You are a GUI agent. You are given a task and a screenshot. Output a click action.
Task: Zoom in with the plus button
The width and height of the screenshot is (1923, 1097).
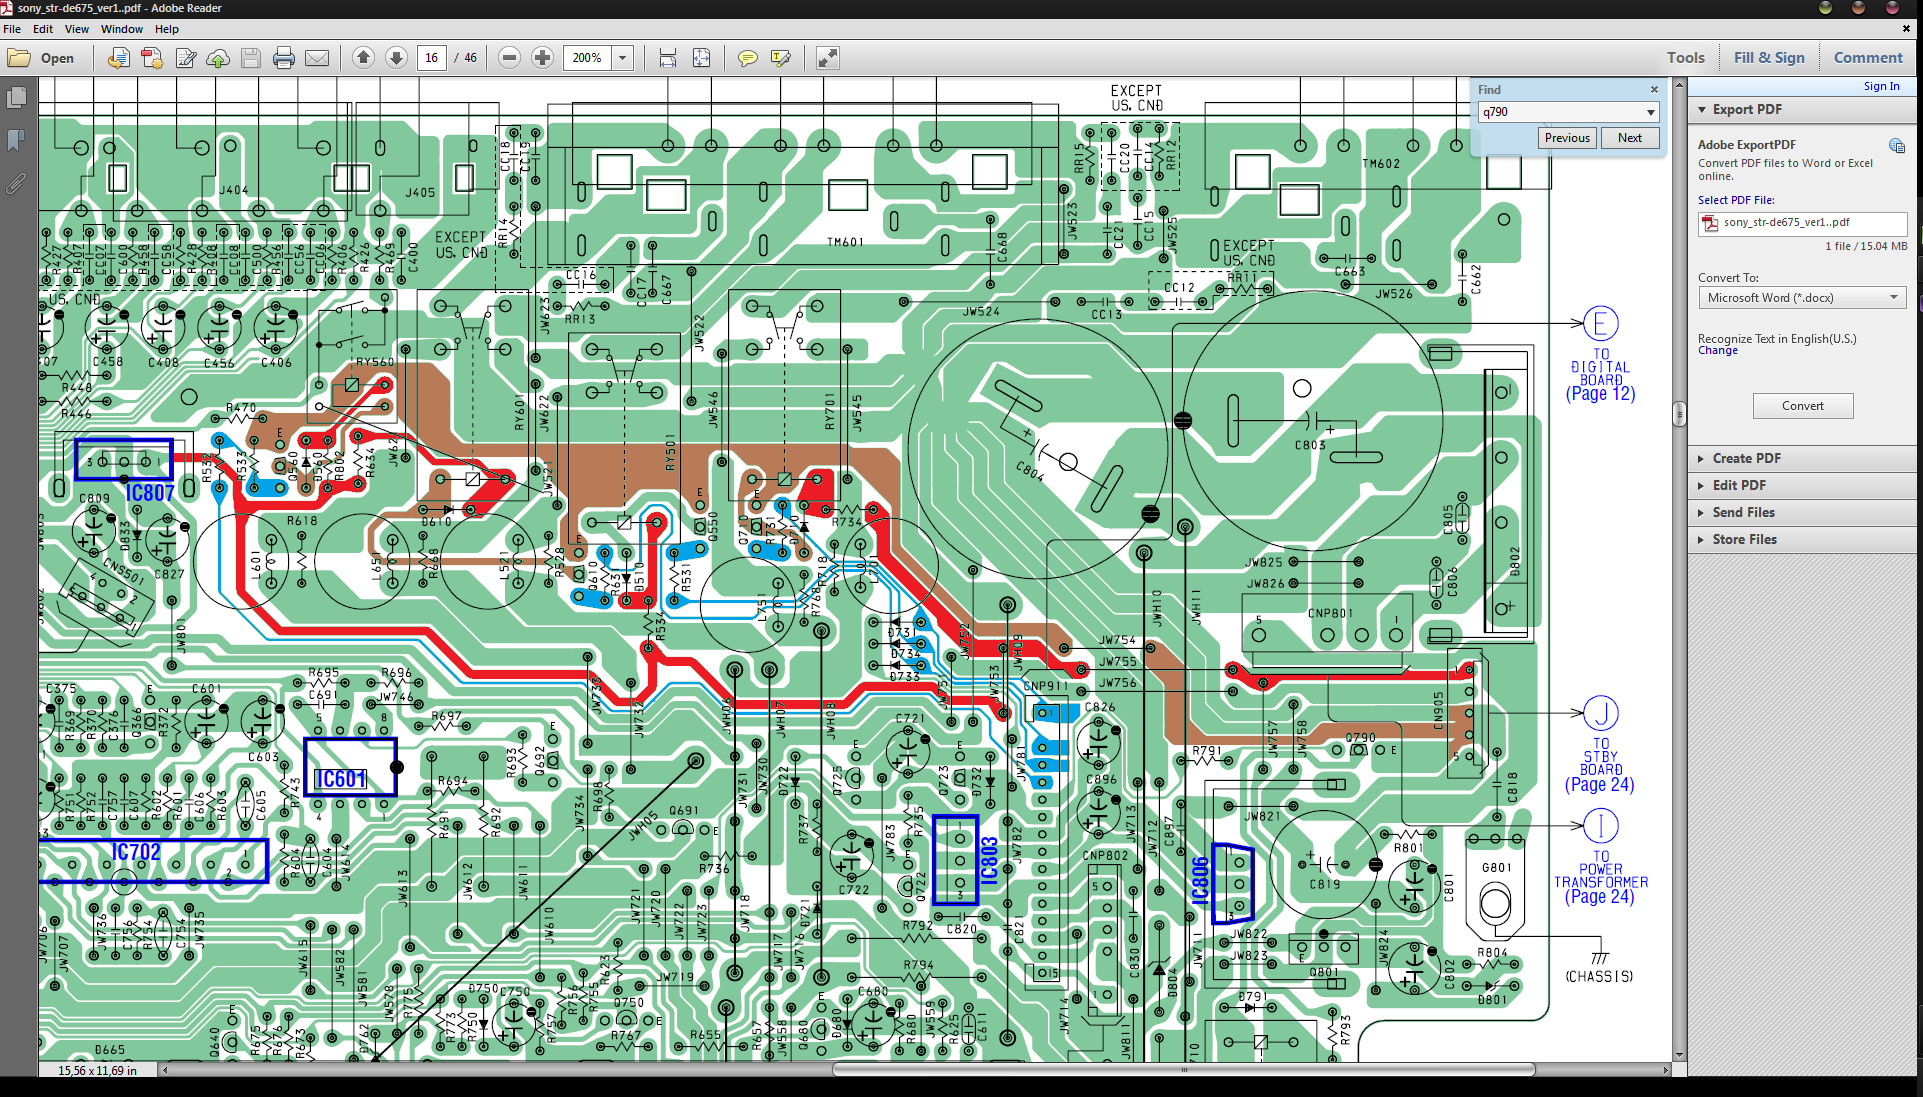pyautogui.click(x=542, y=58)
